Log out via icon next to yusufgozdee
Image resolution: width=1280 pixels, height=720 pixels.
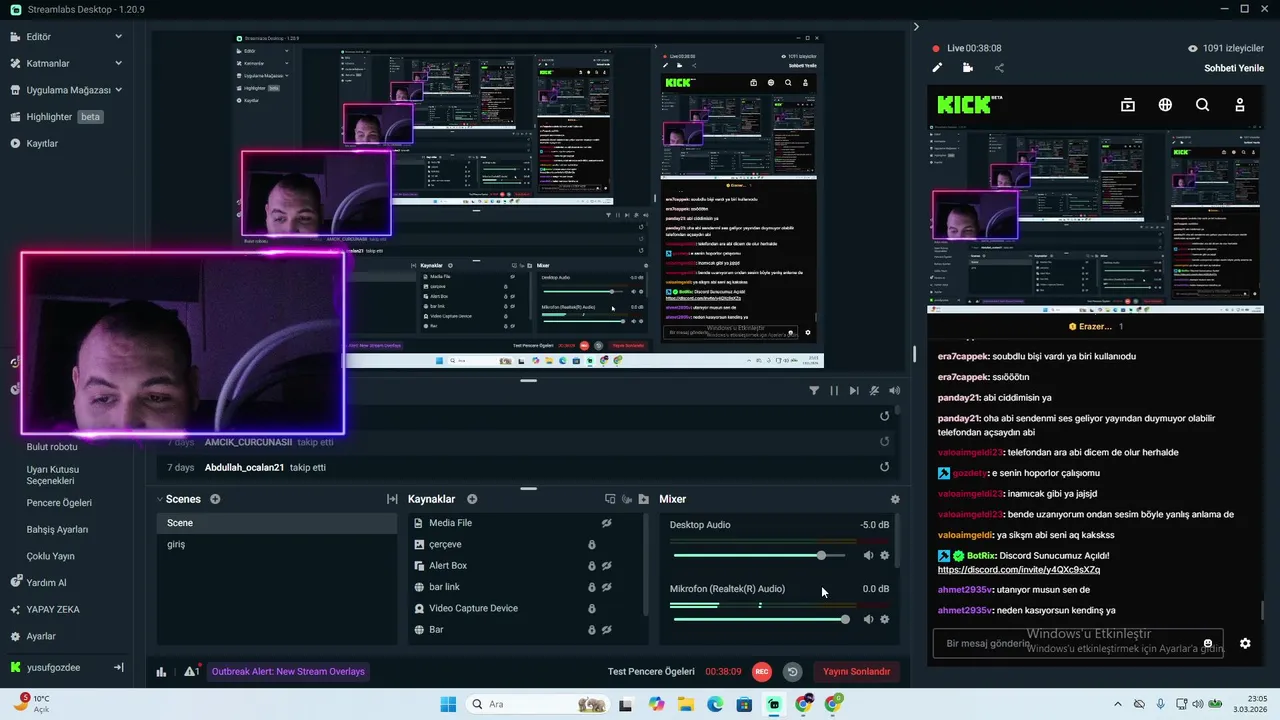coord(118,667)
